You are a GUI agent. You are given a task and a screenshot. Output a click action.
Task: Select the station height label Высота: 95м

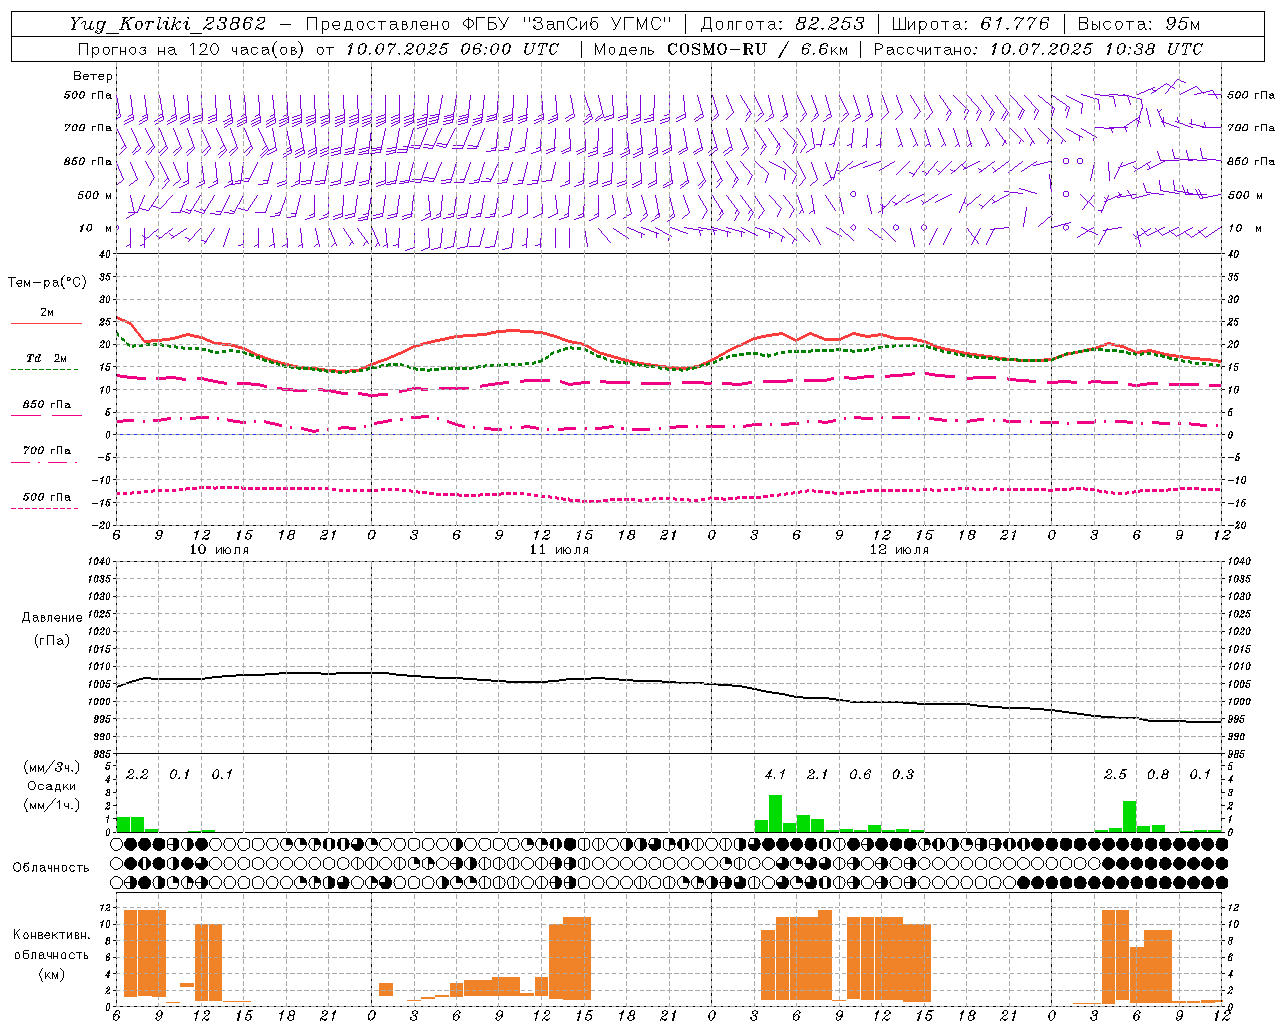pyautogui.click(x=1139, y=24)
